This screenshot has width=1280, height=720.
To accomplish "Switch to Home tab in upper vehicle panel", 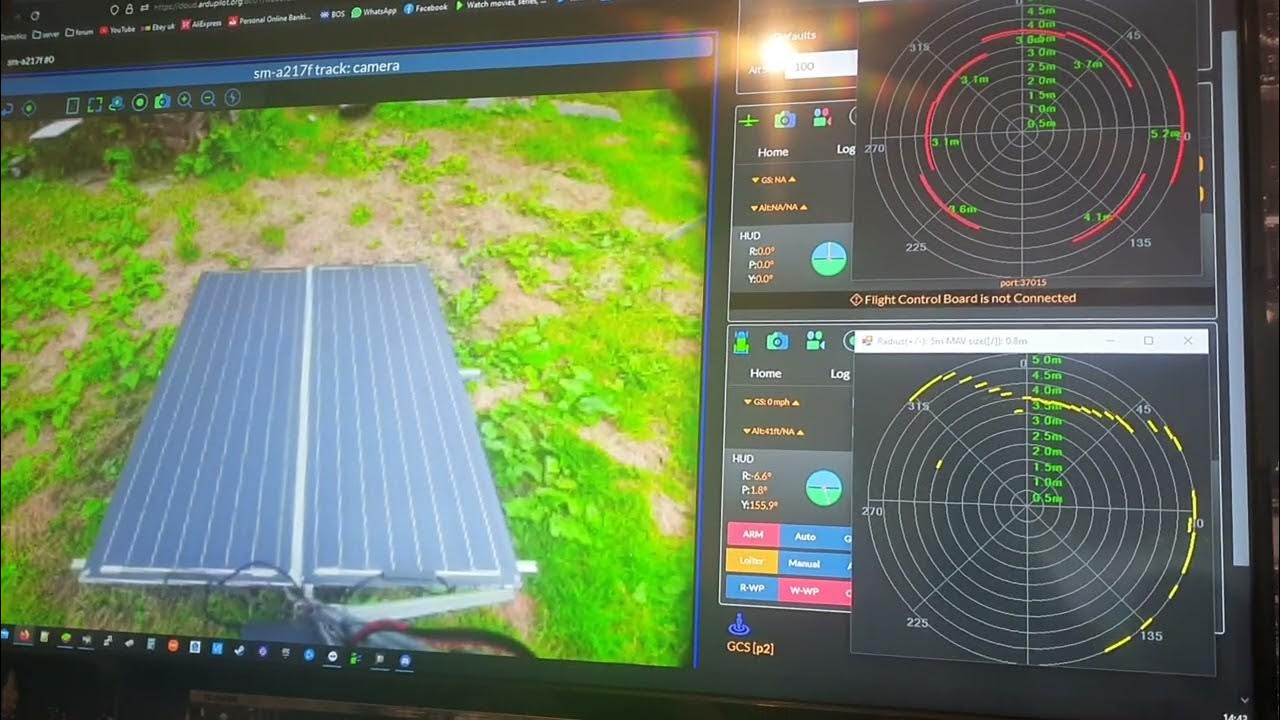I will [773, 152].
